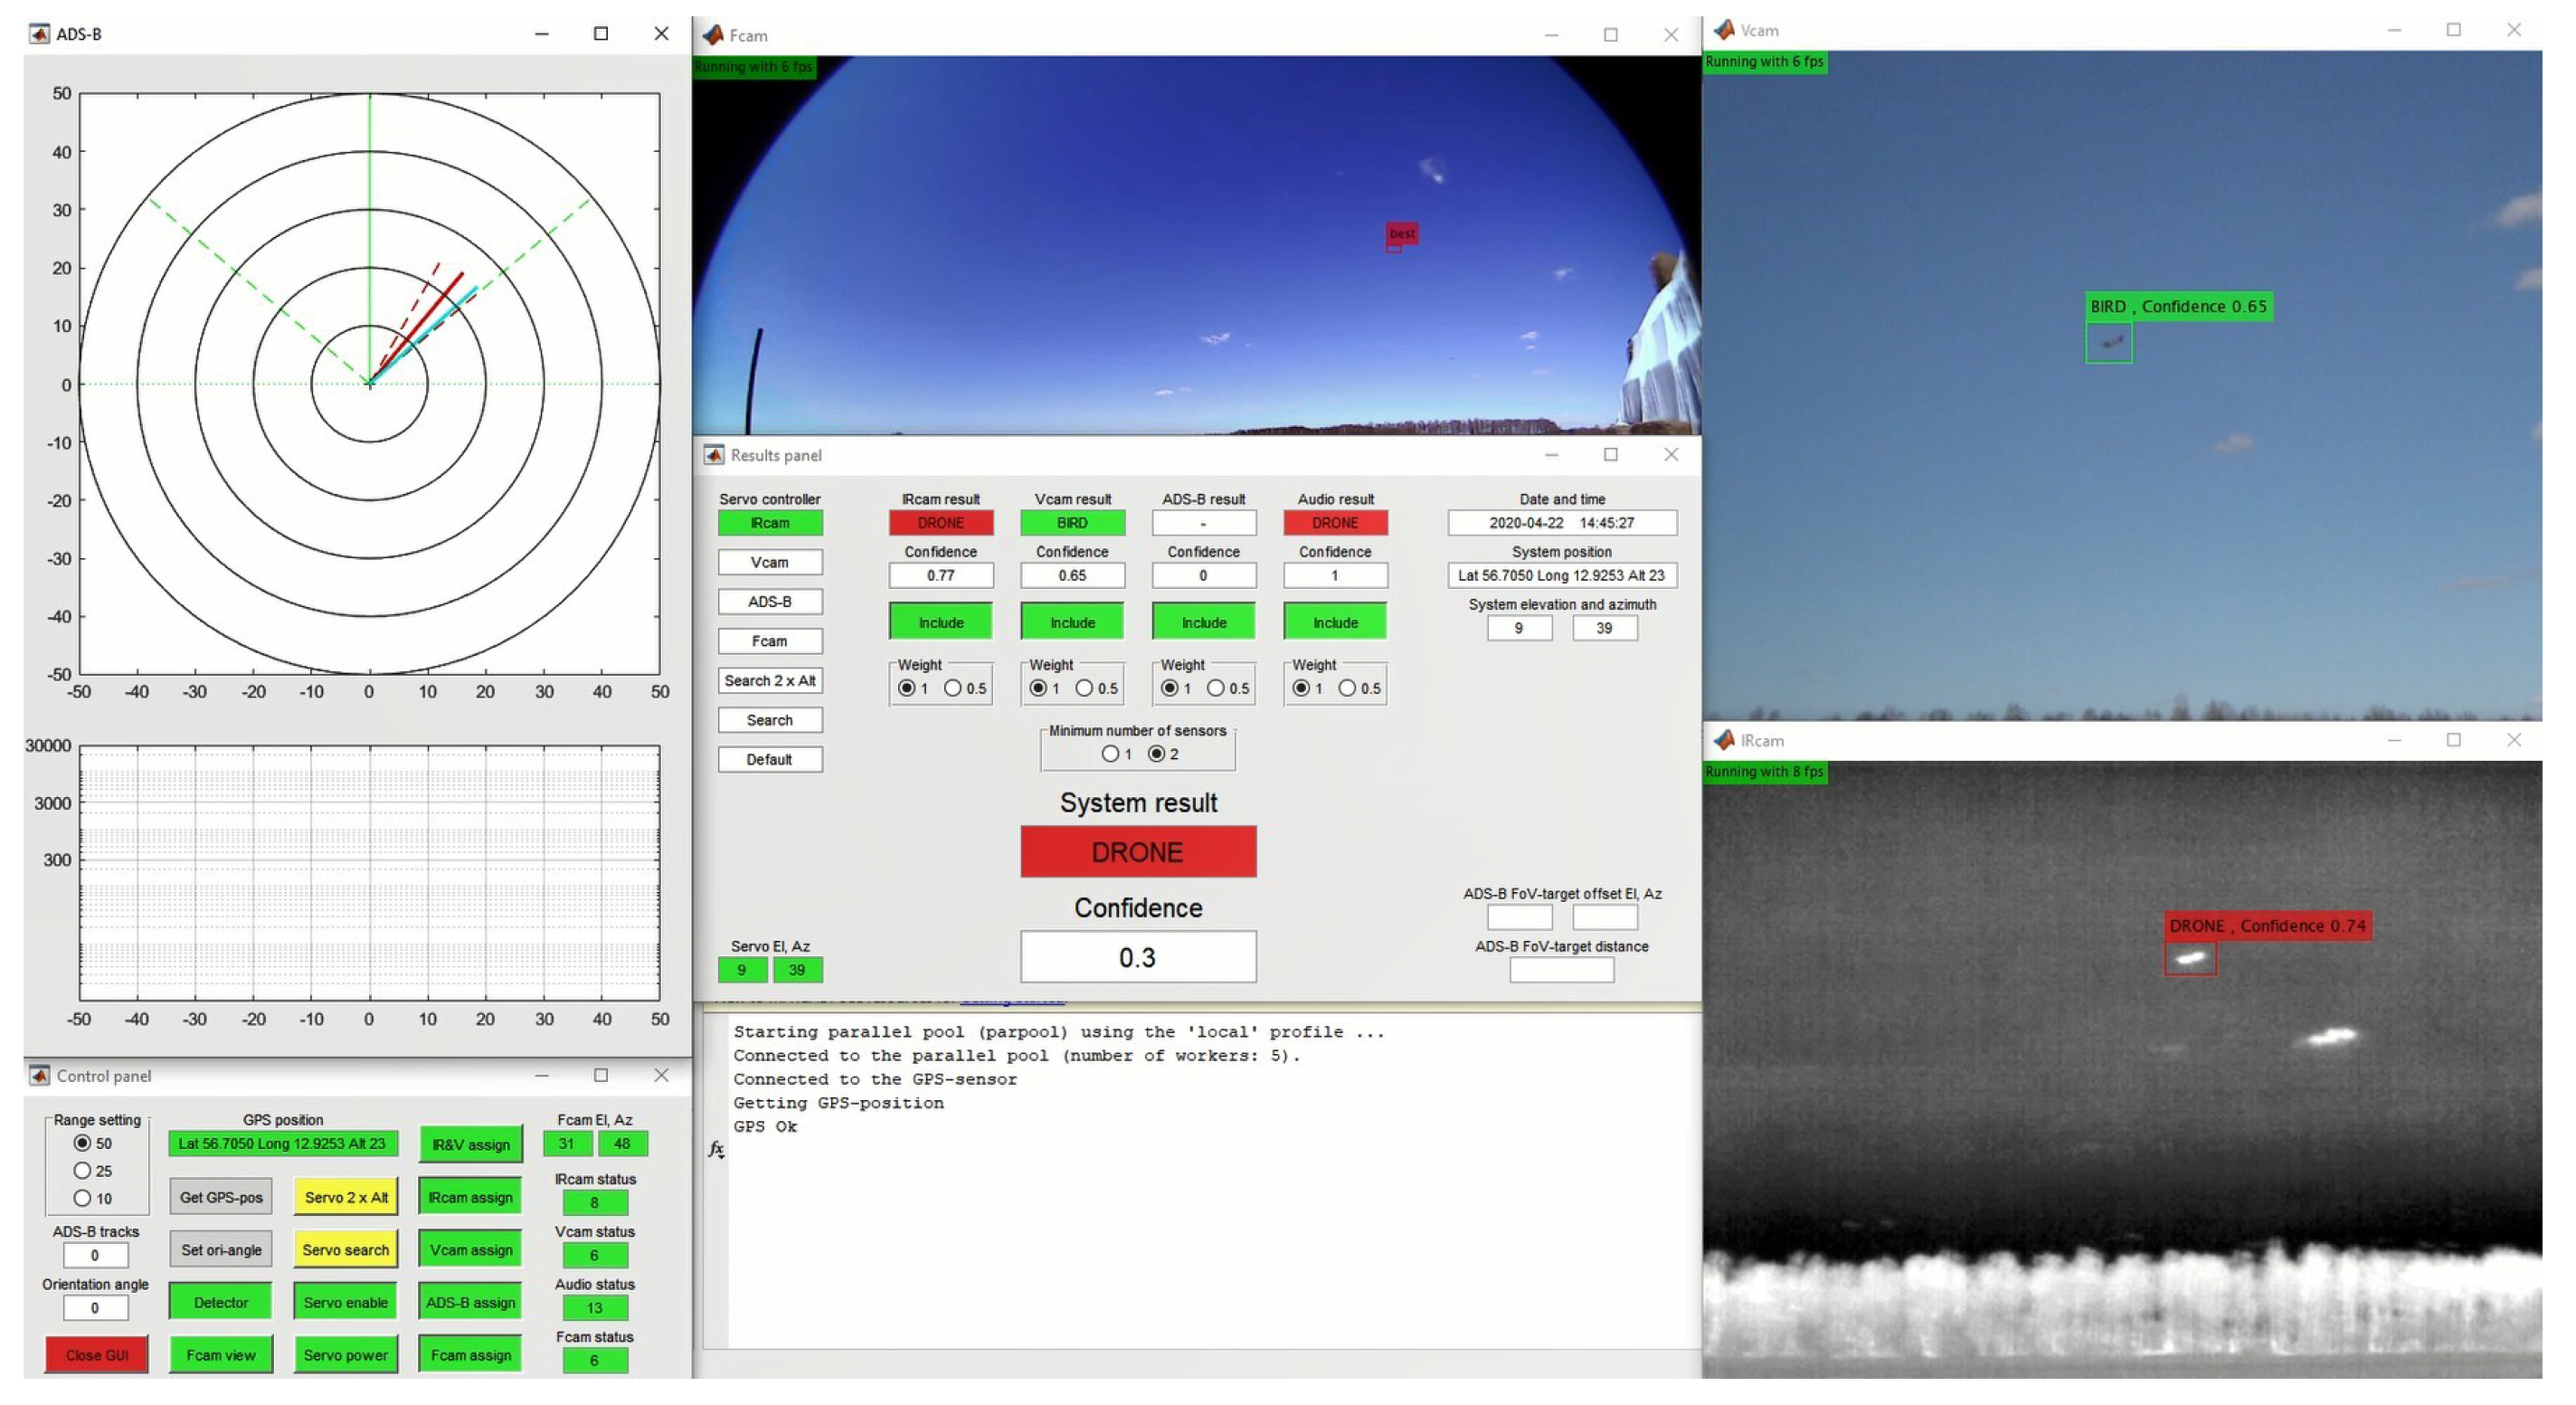
Task: Click the MATLAB icon in ADS-B window title
Action: [x=39, y=34]
